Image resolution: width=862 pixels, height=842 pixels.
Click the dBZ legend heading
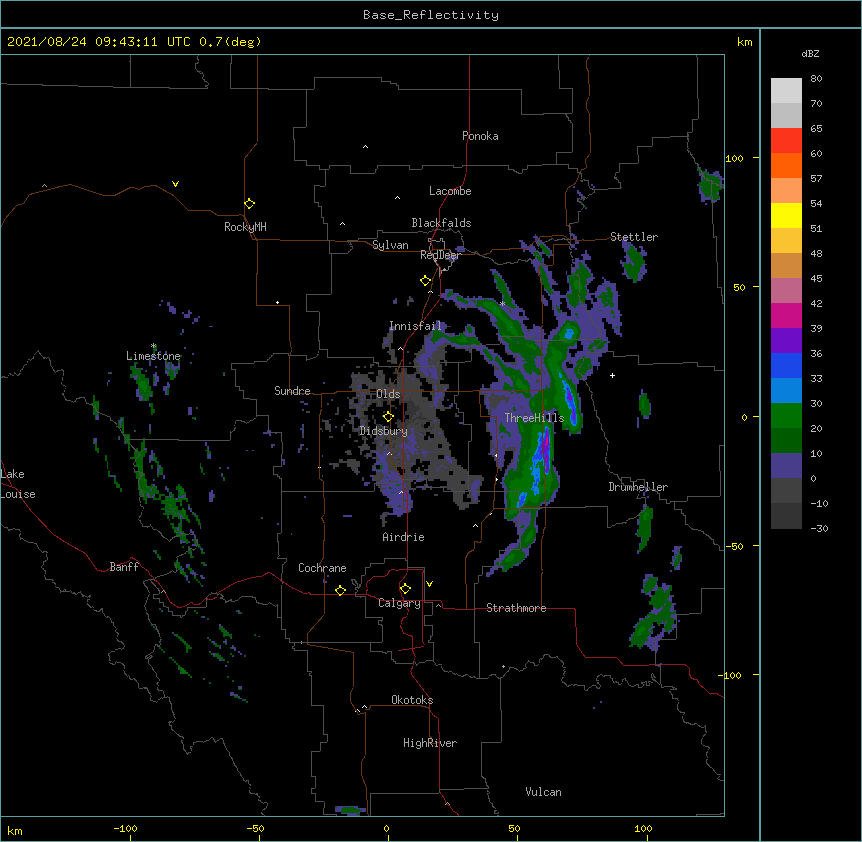[x=810, y=53]
